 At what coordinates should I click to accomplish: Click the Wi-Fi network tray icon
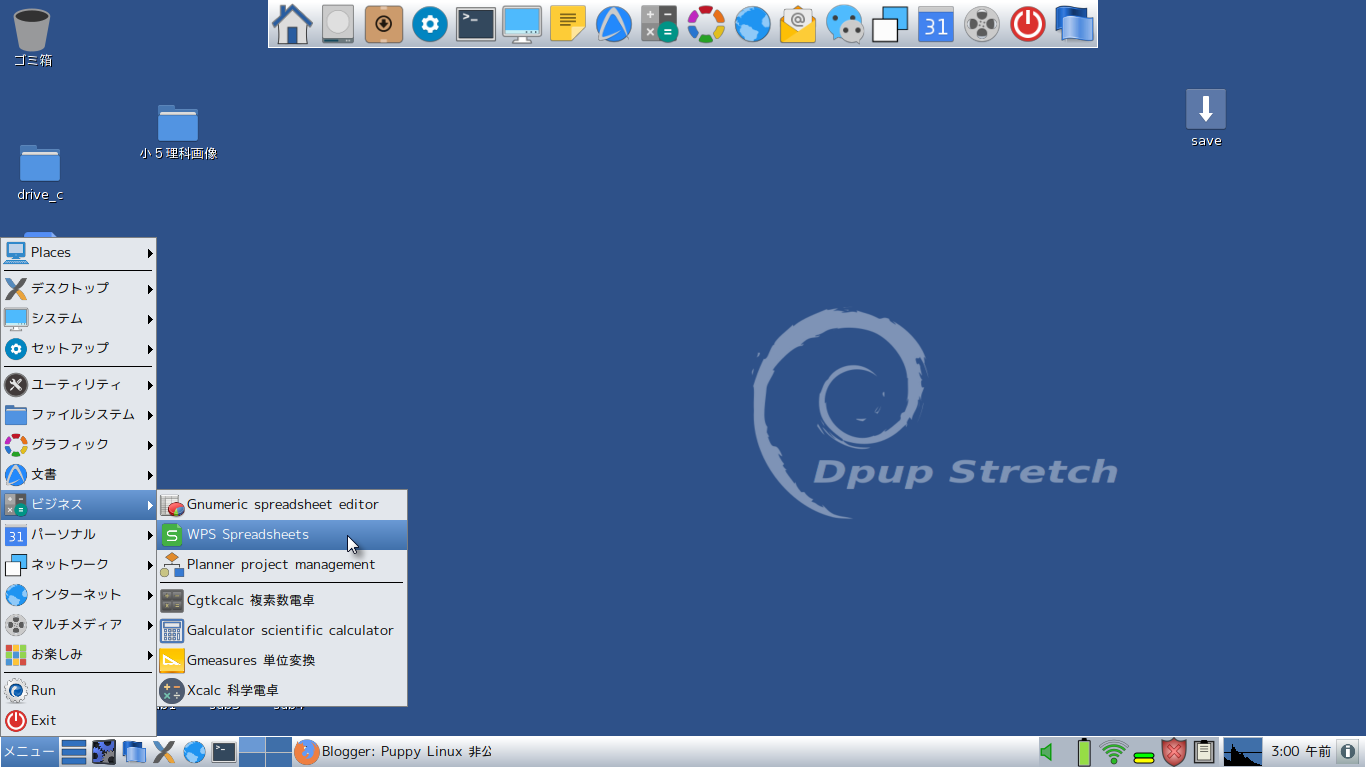(1113, 752)
